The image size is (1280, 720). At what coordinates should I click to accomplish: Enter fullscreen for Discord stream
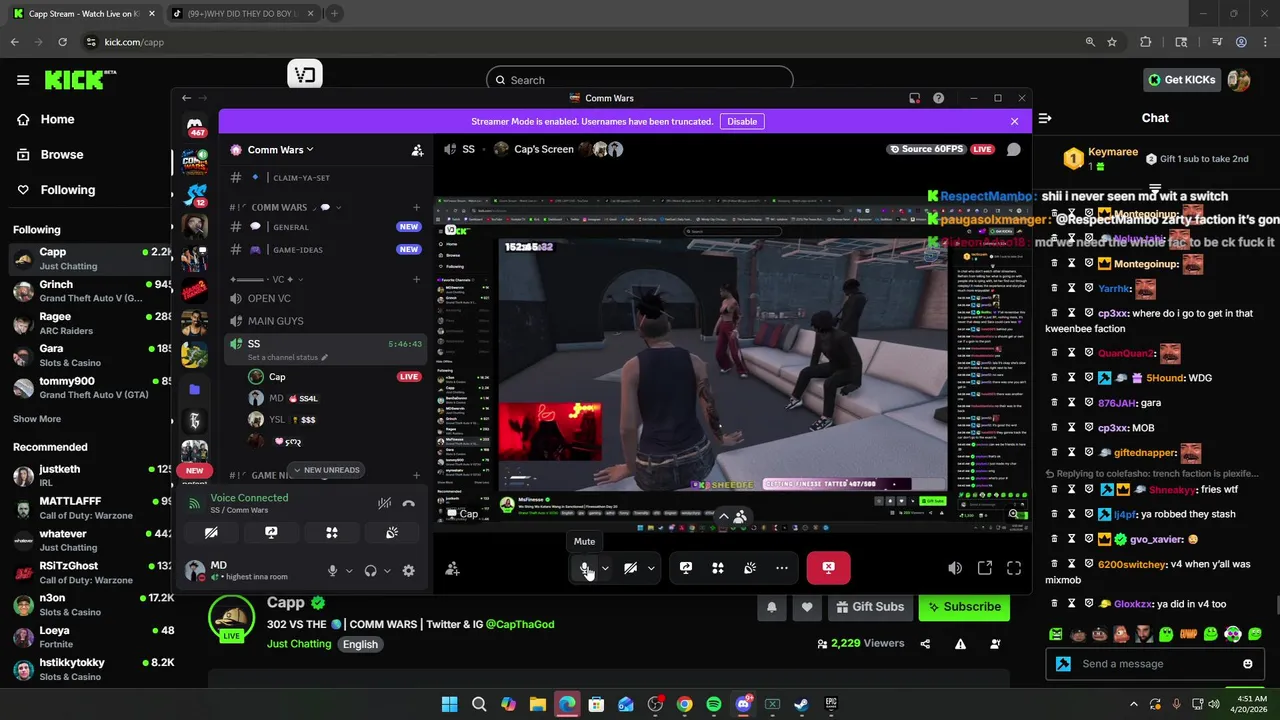point(1014,568)
